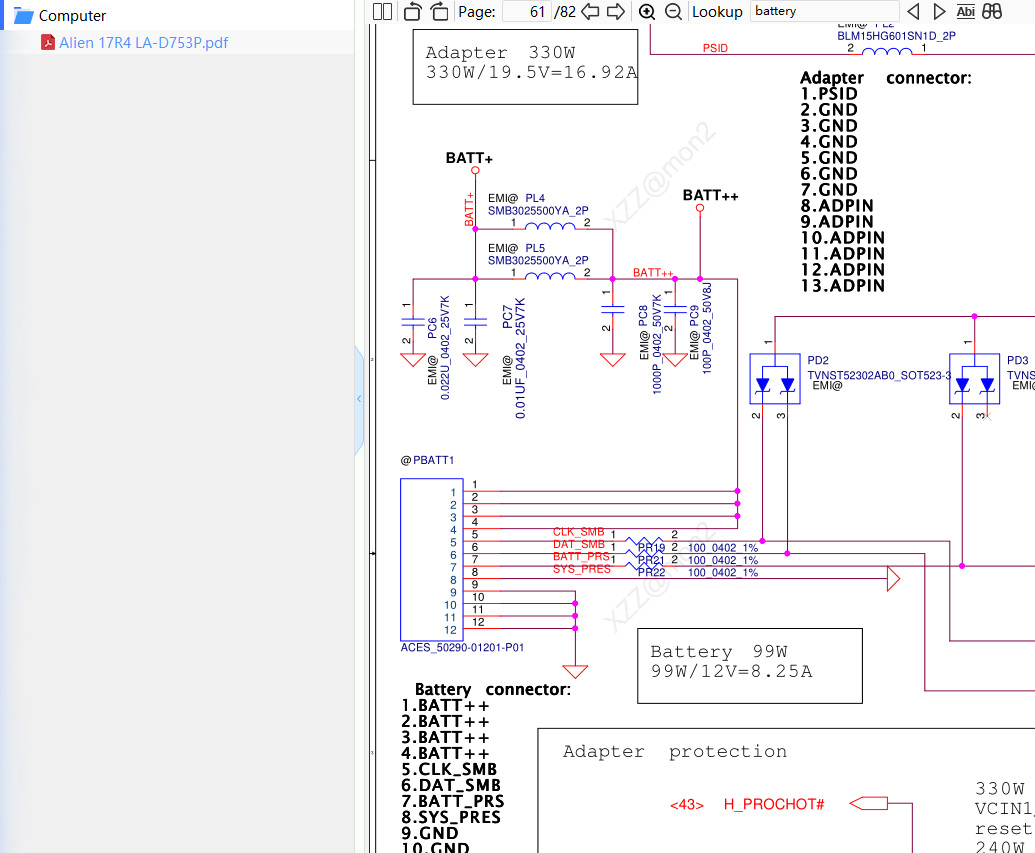The height and width of the screenshot is (853, 1035).
Task: Click the BATT_PRS net name on schematic
Action: coord(581,557)
